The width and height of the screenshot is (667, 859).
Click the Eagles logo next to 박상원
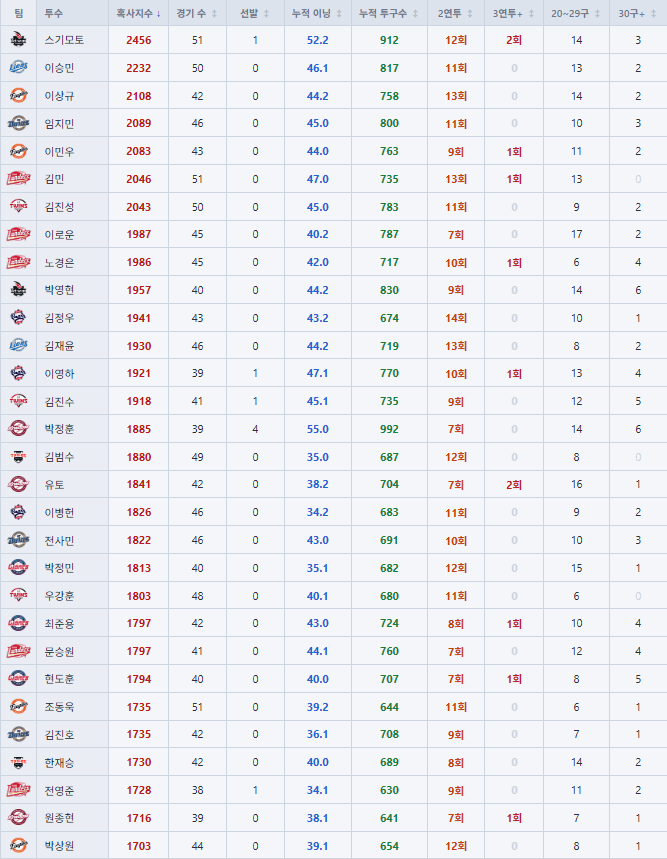click(x=18, y=845)
